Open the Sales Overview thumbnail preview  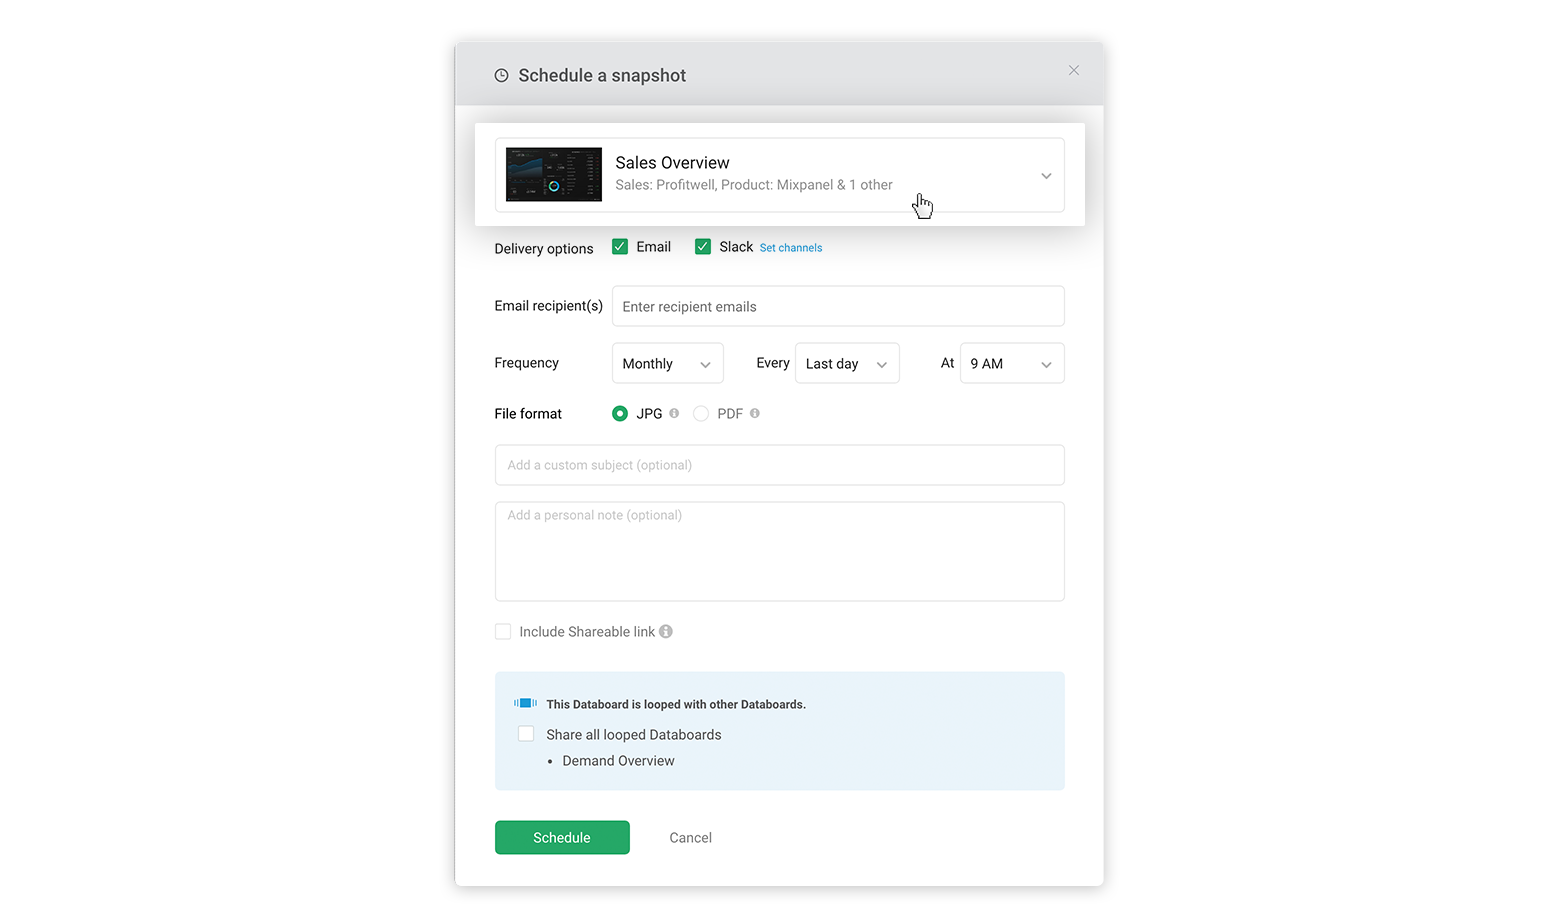click(x=554, y=175)
